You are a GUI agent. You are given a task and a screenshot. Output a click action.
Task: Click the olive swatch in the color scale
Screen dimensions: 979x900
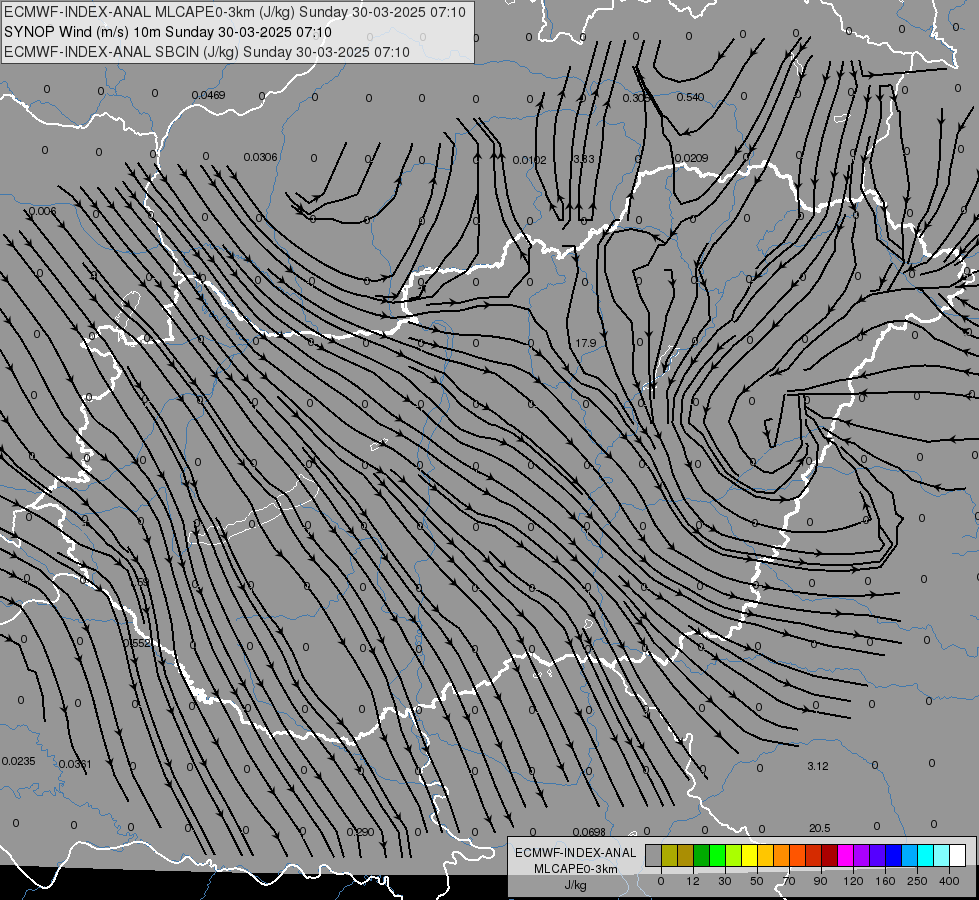pos(669,855)
